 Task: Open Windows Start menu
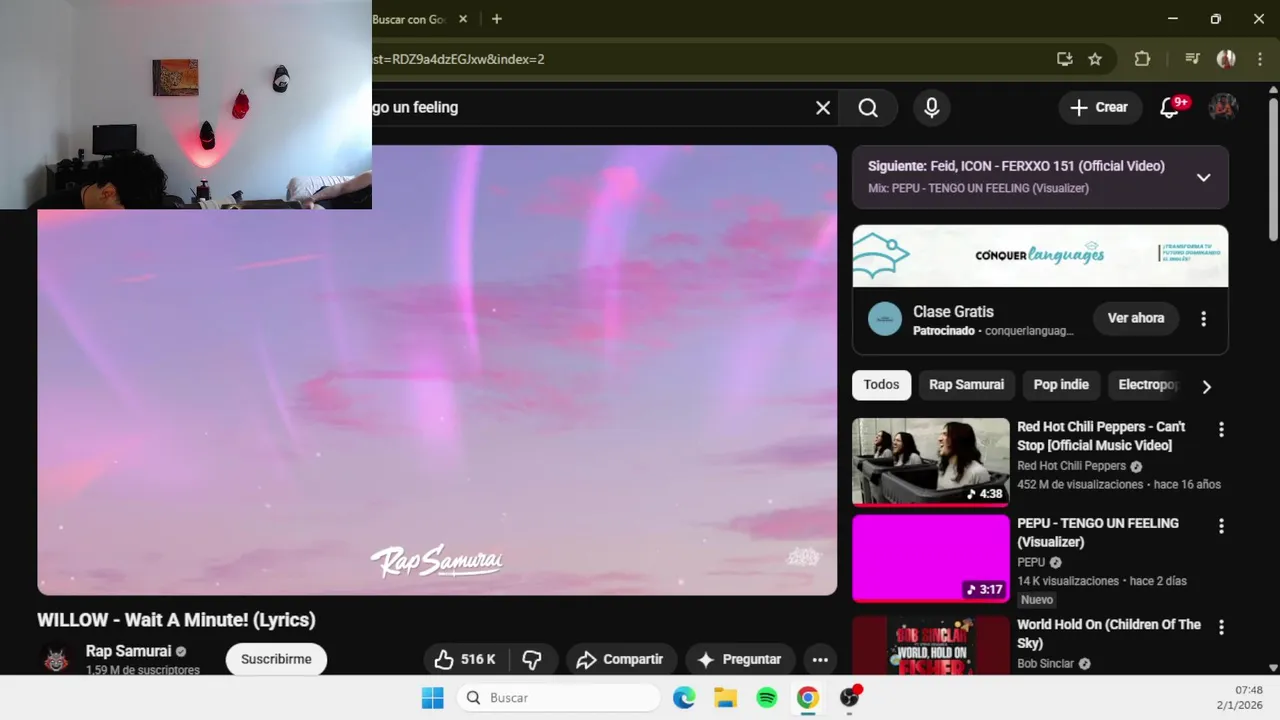(x=433, y=698)
